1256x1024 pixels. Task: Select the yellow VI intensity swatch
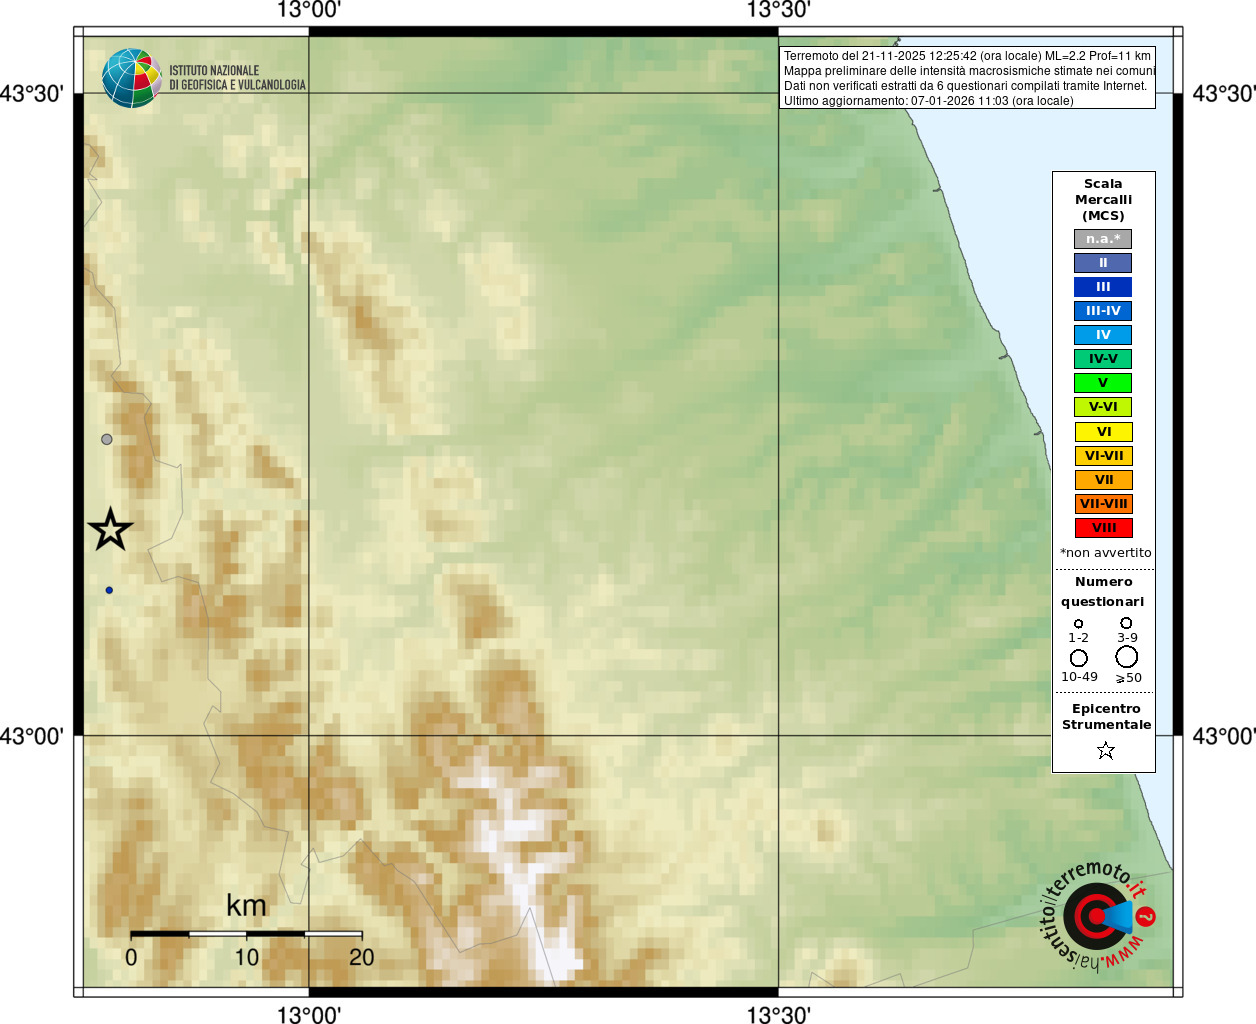[x=1103, y=432]
